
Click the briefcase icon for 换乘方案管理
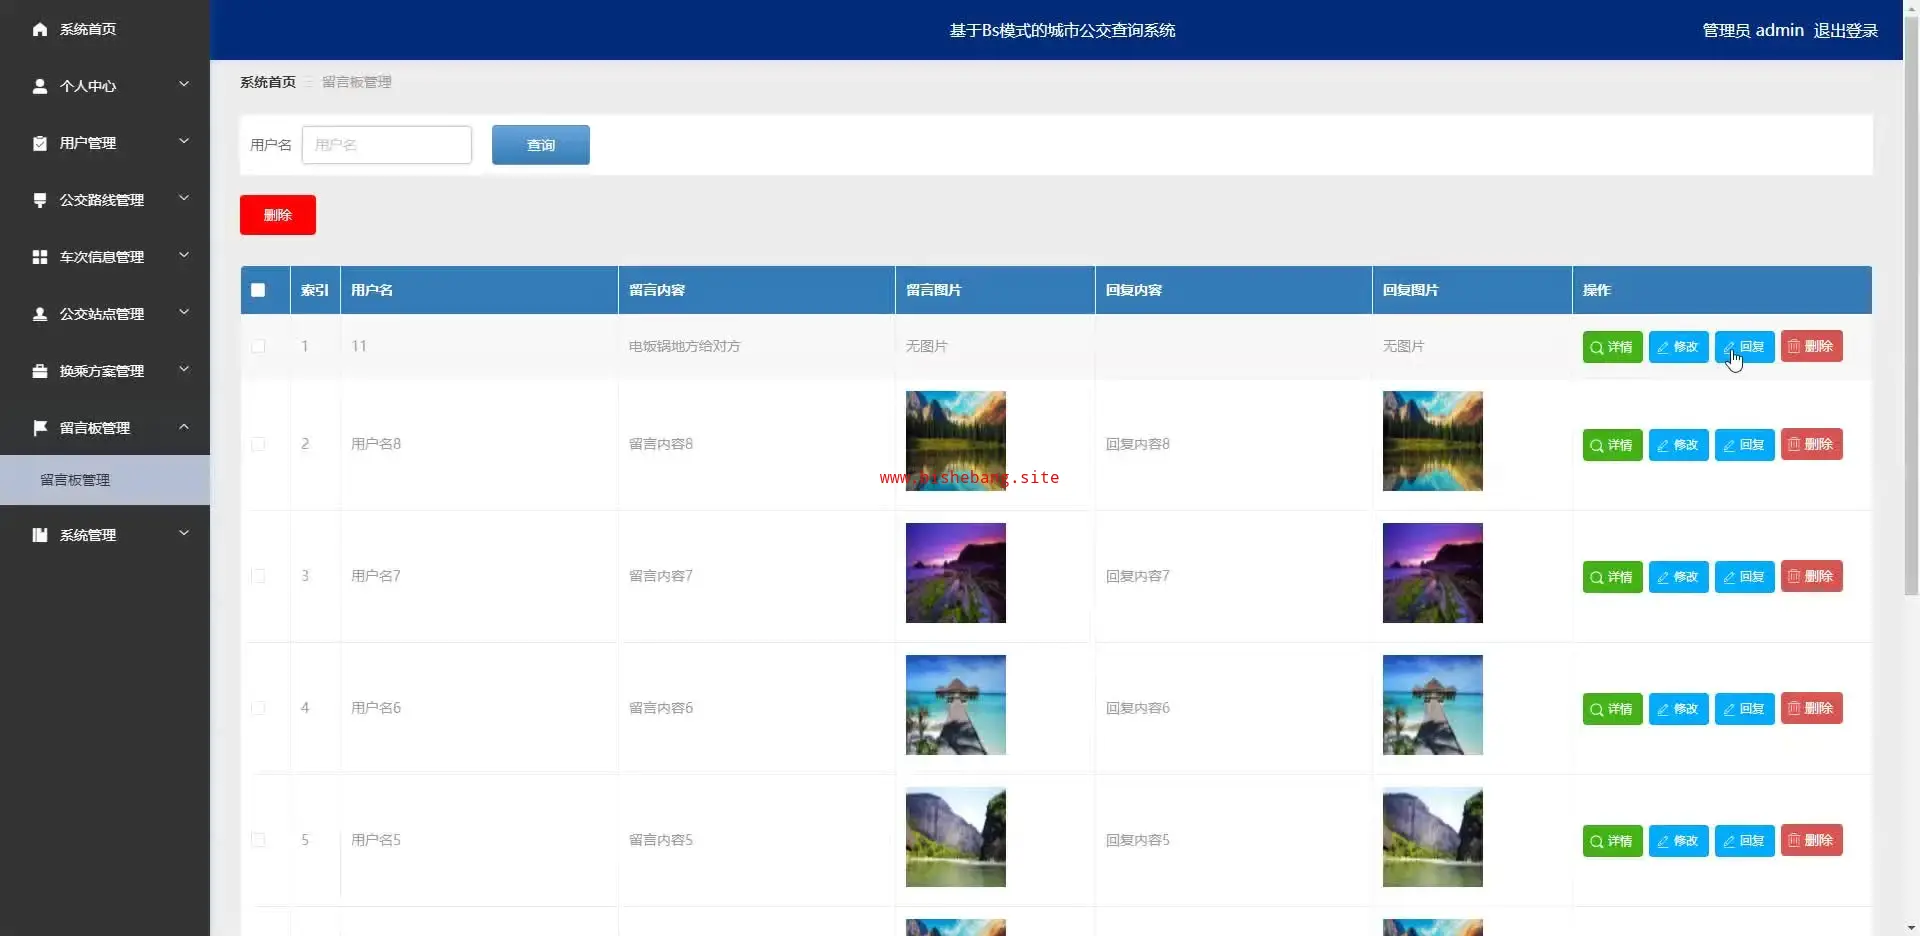pos(40,371)
